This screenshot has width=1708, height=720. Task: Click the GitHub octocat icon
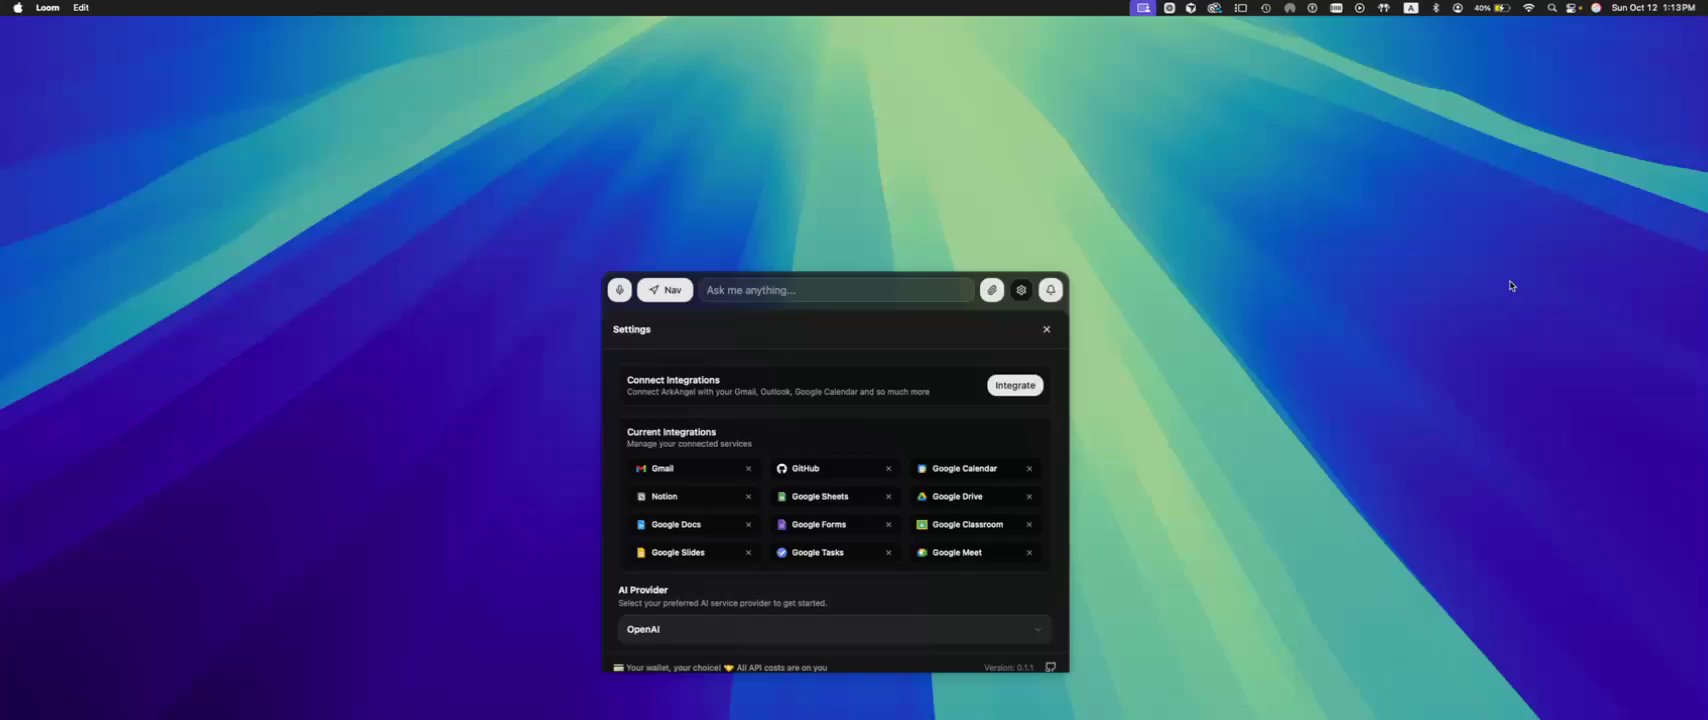pos(782,468)
